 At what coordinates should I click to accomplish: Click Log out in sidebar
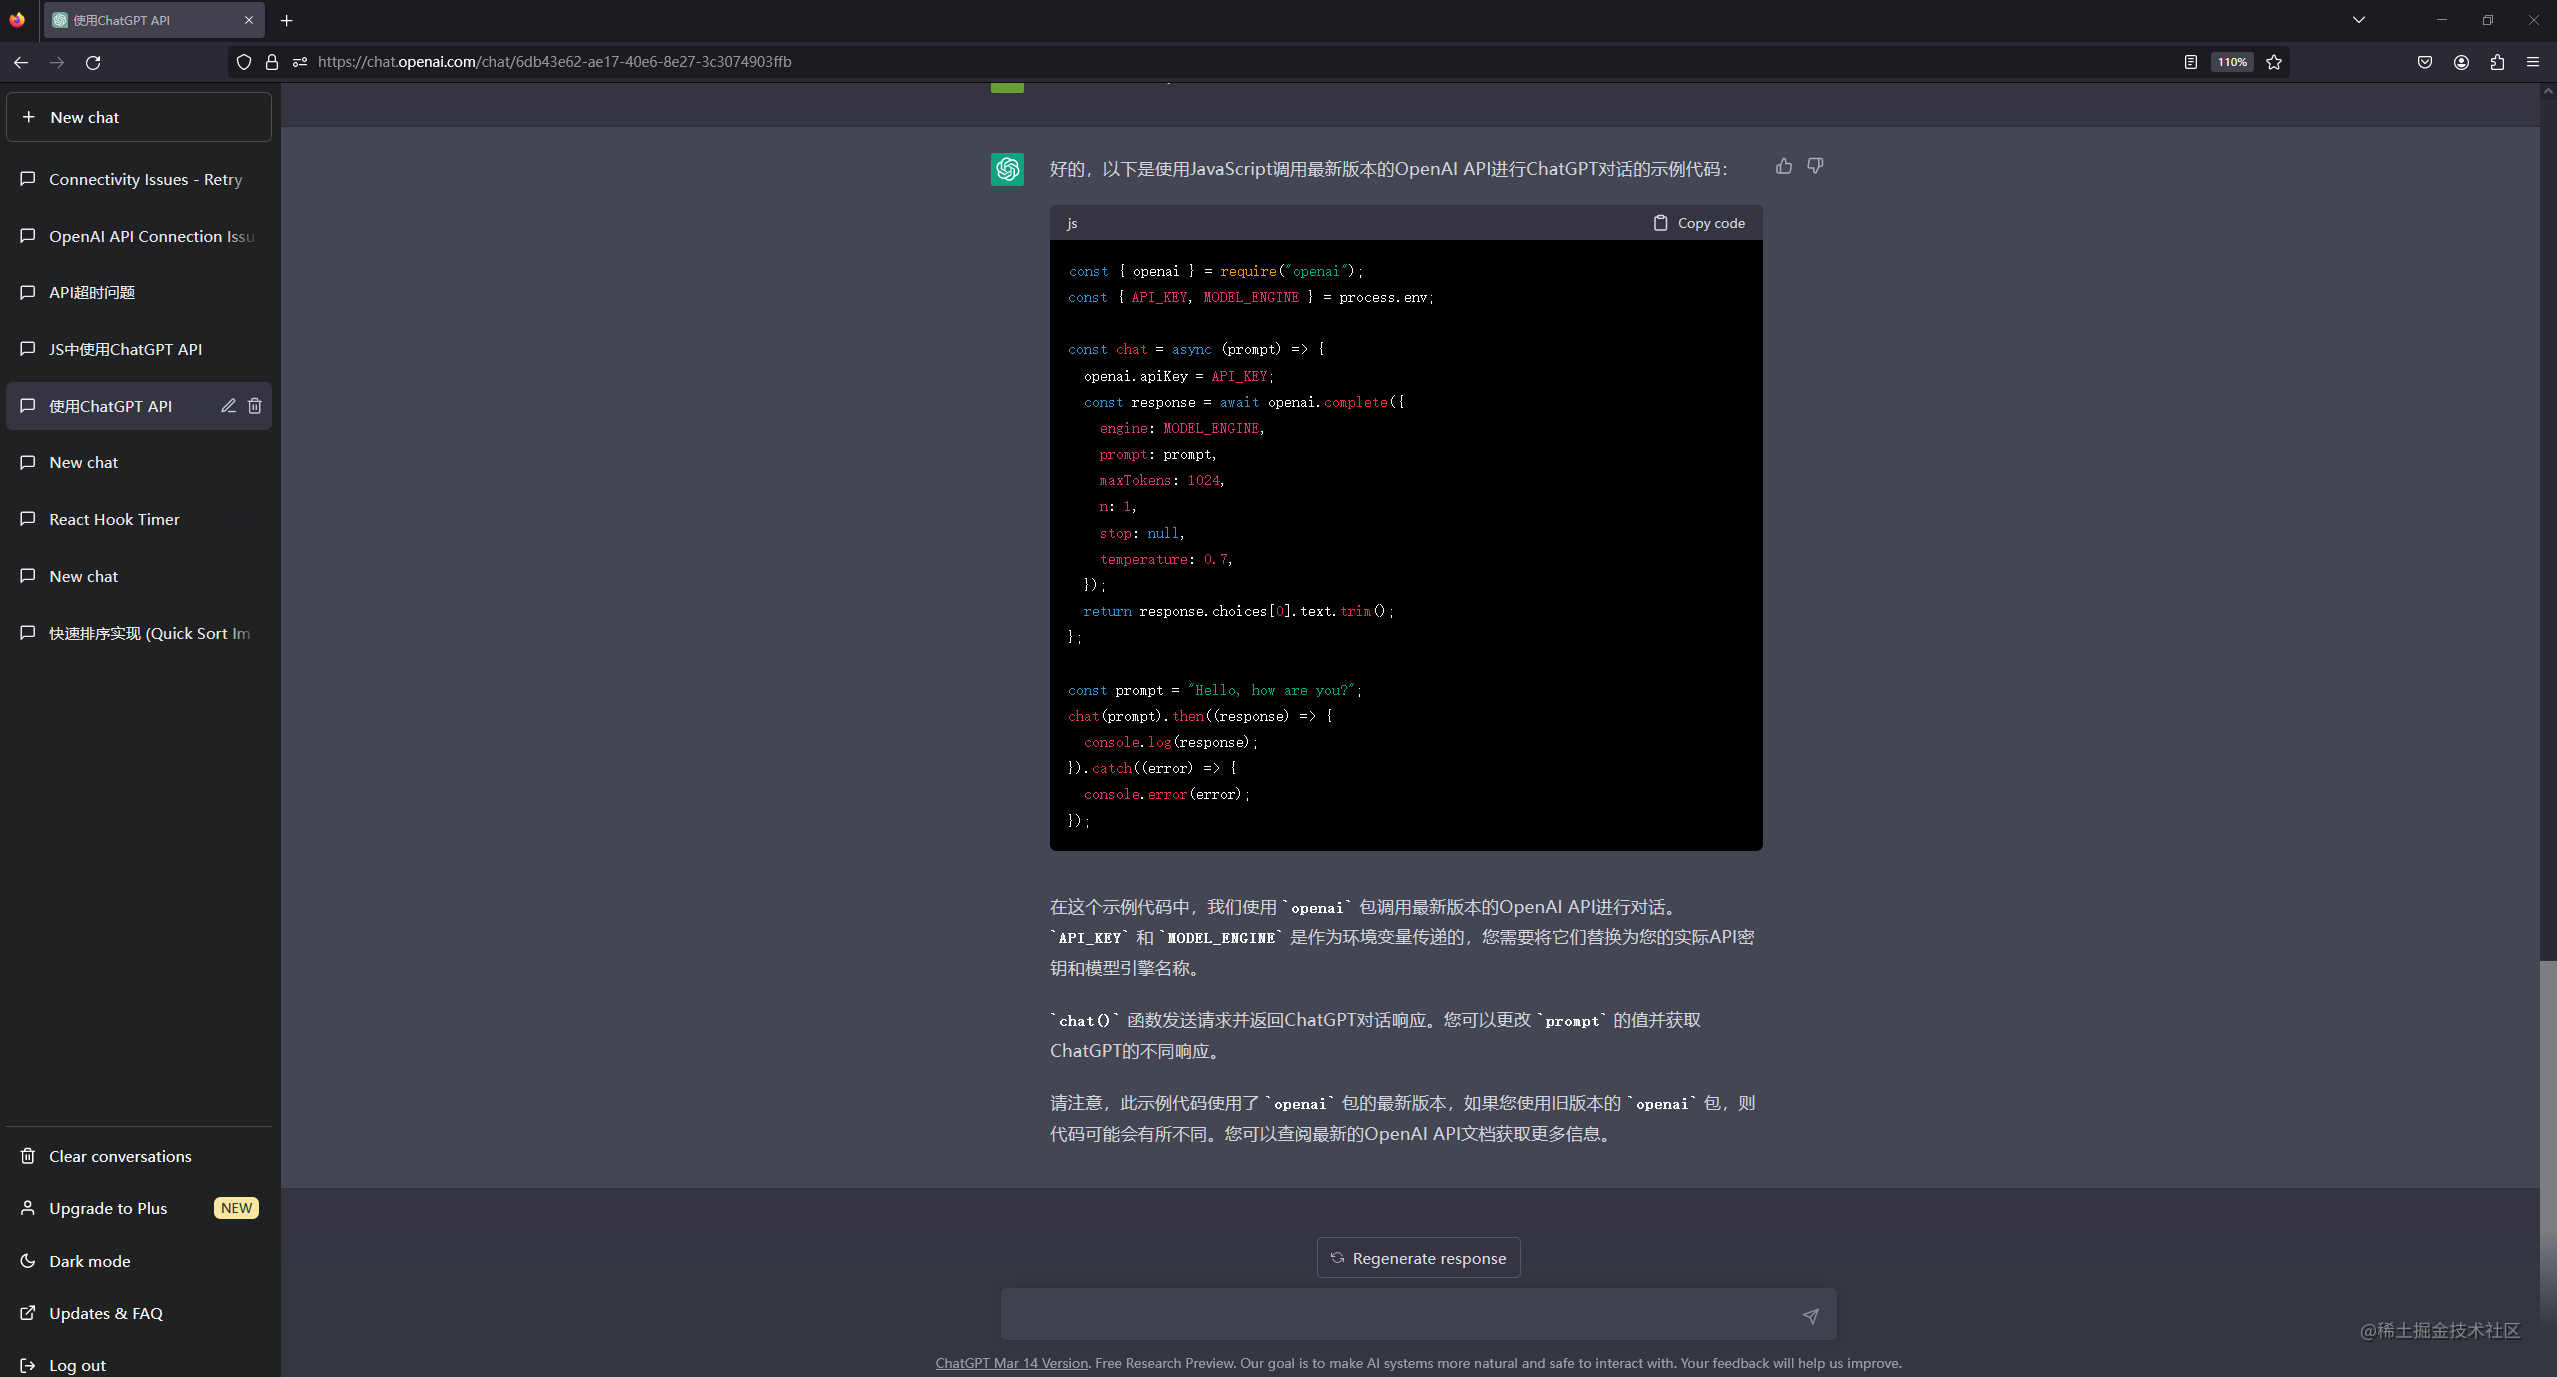139,1365
